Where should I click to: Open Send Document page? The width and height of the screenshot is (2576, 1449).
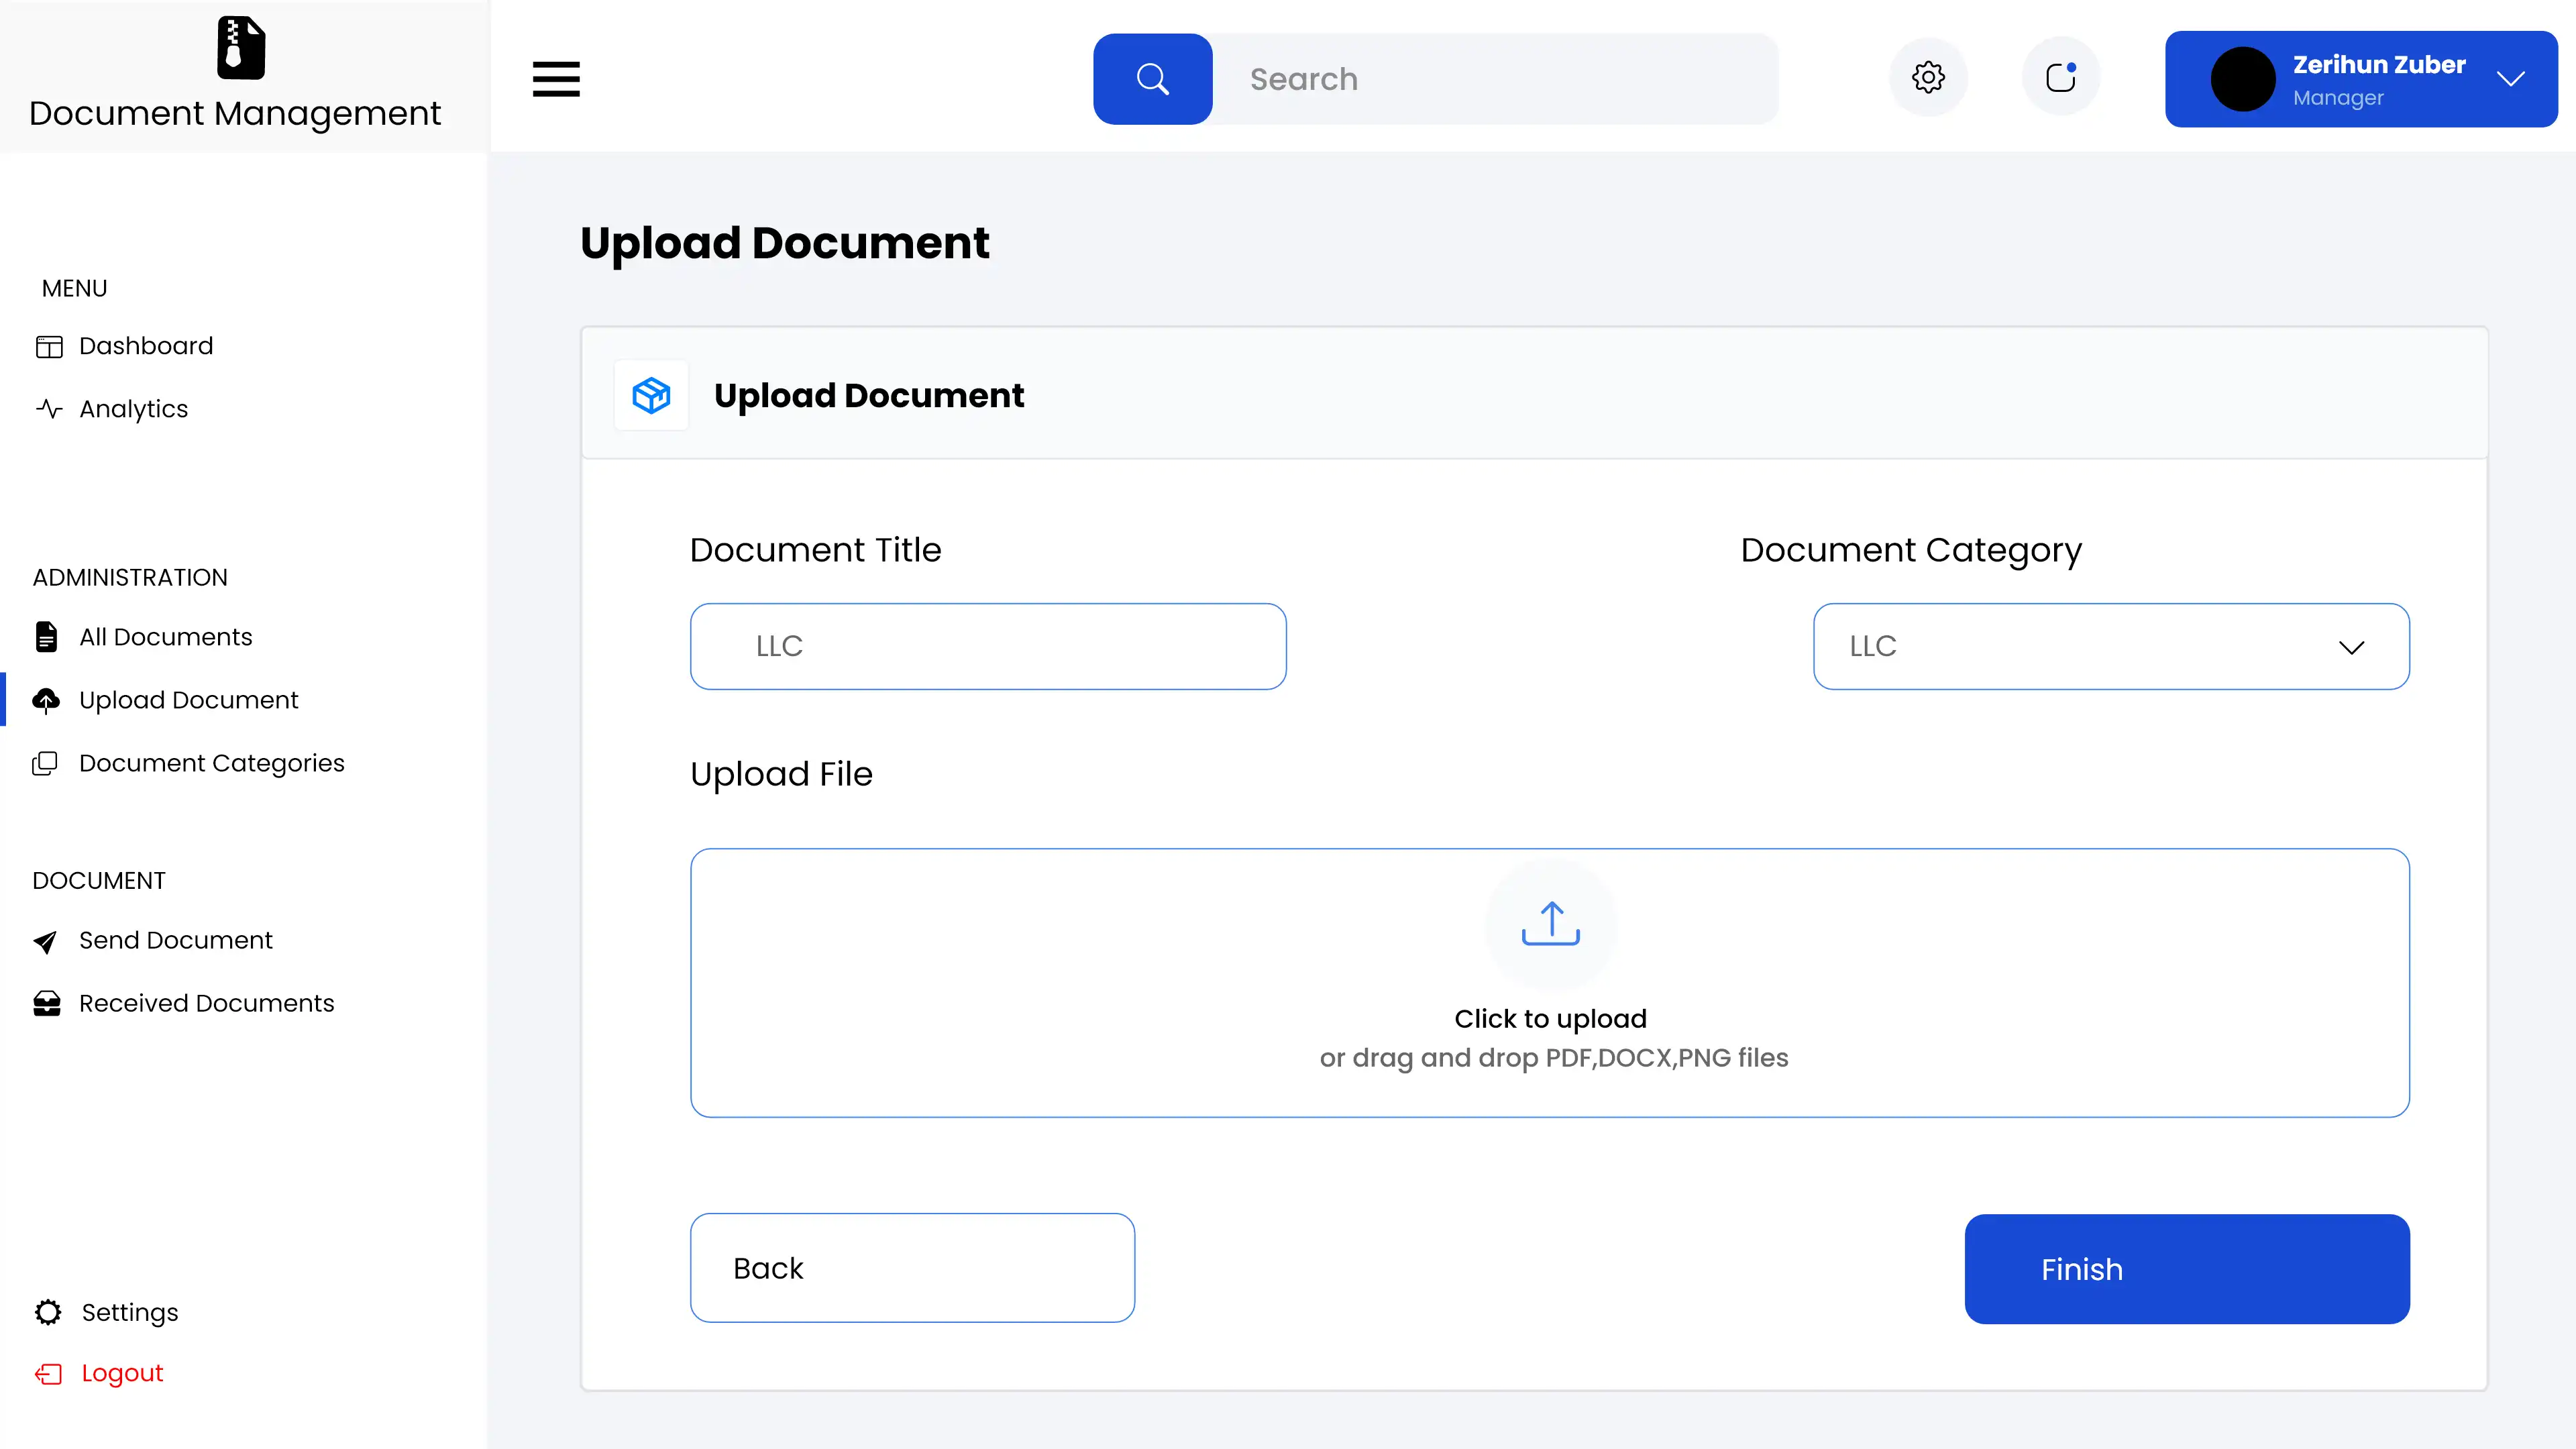click(x=175, y=940)
